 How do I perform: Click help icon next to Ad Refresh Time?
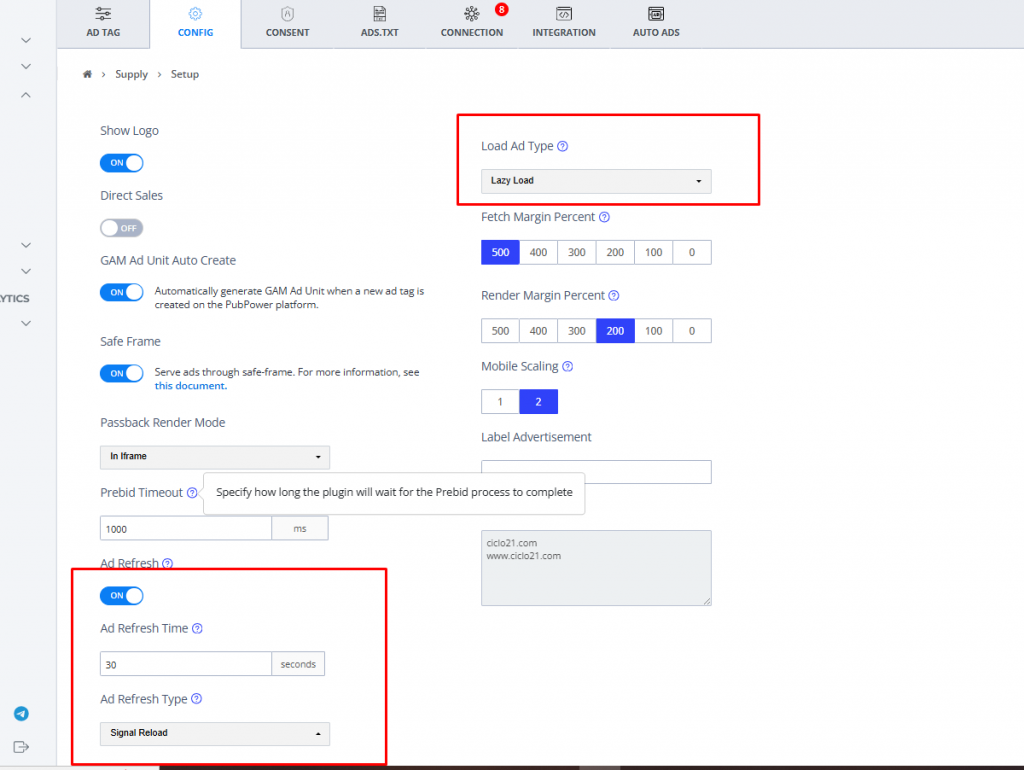[197, 629]
